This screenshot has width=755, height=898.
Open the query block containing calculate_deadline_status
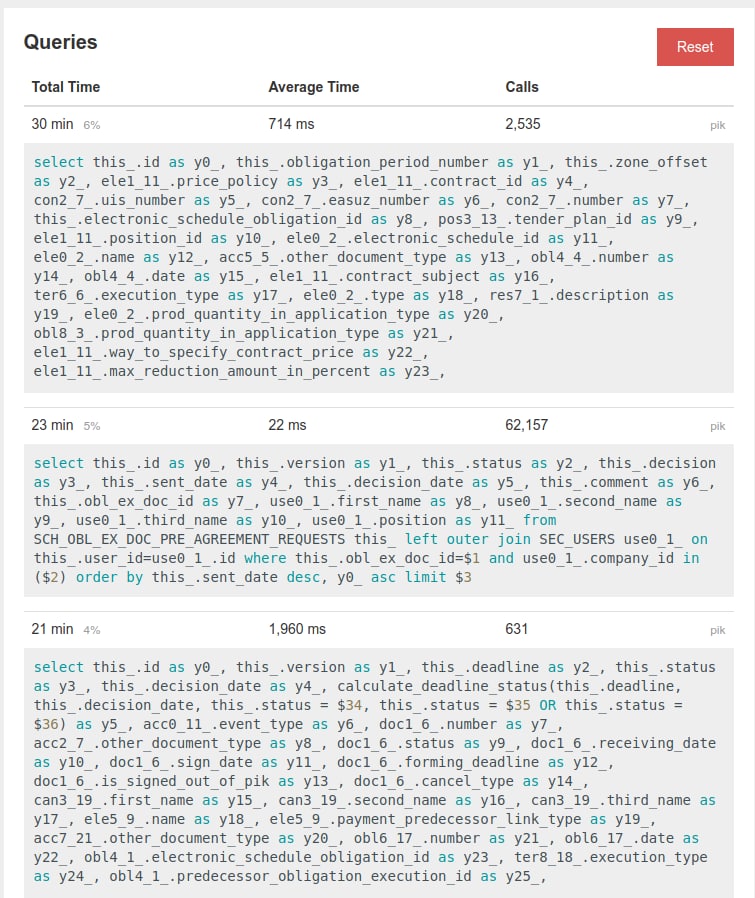pos(379,773)
